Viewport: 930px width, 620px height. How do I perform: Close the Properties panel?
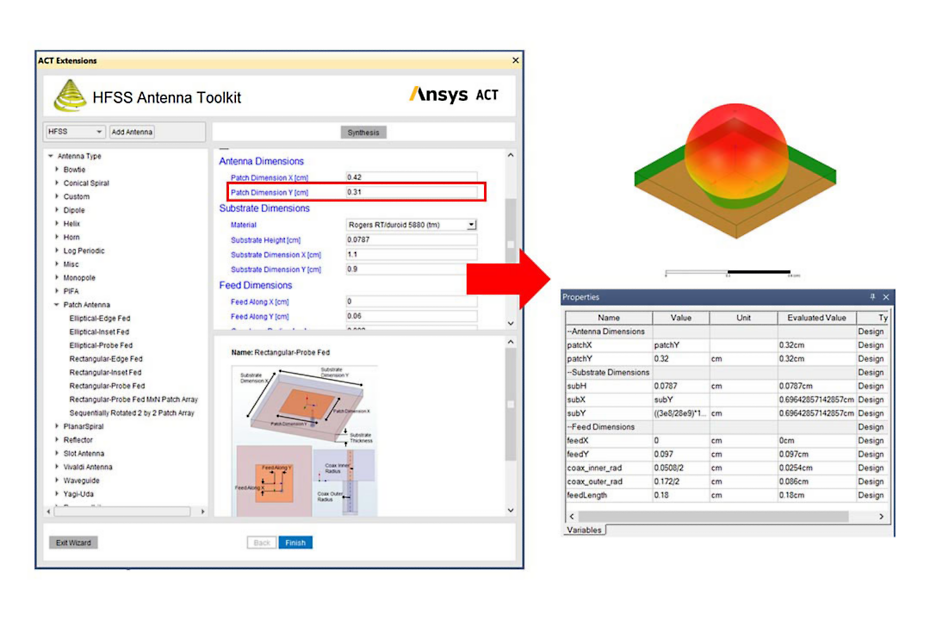coord(886,297)
